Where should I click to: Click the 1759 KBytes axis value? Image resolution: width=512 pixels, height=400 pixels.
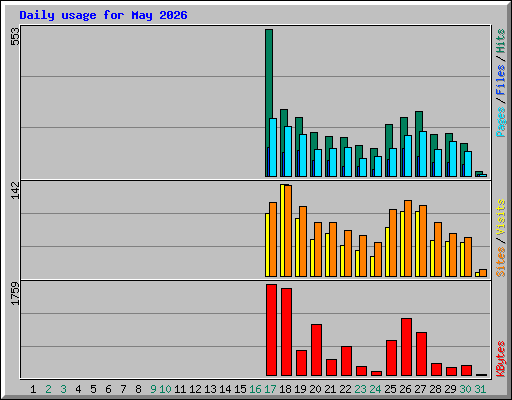click(15, 294)
